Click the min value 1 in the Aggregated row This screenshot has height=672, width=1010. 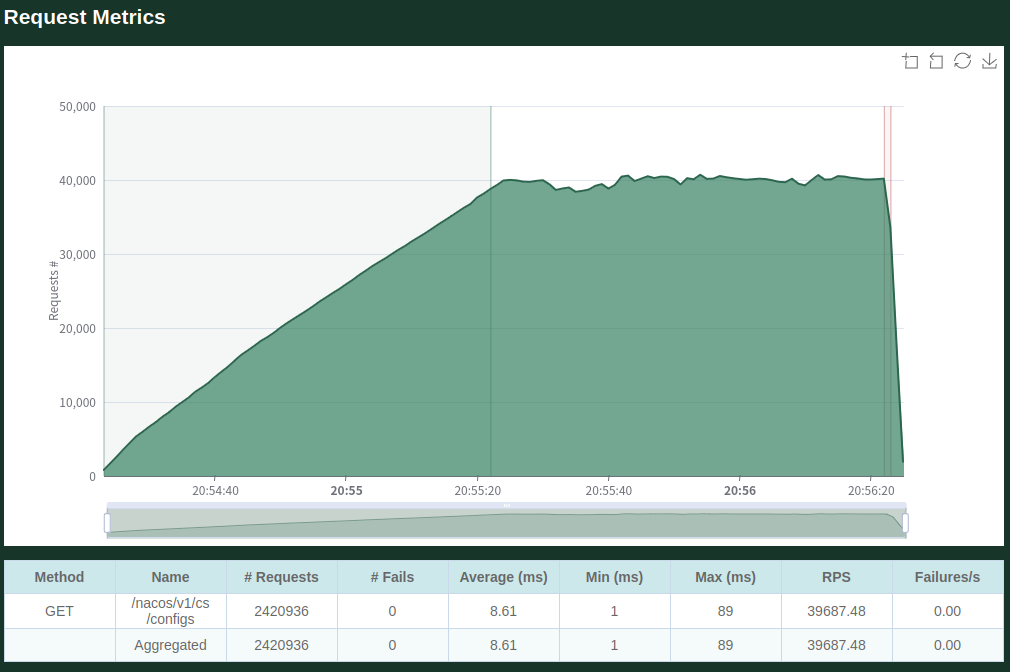click(615, 645)
